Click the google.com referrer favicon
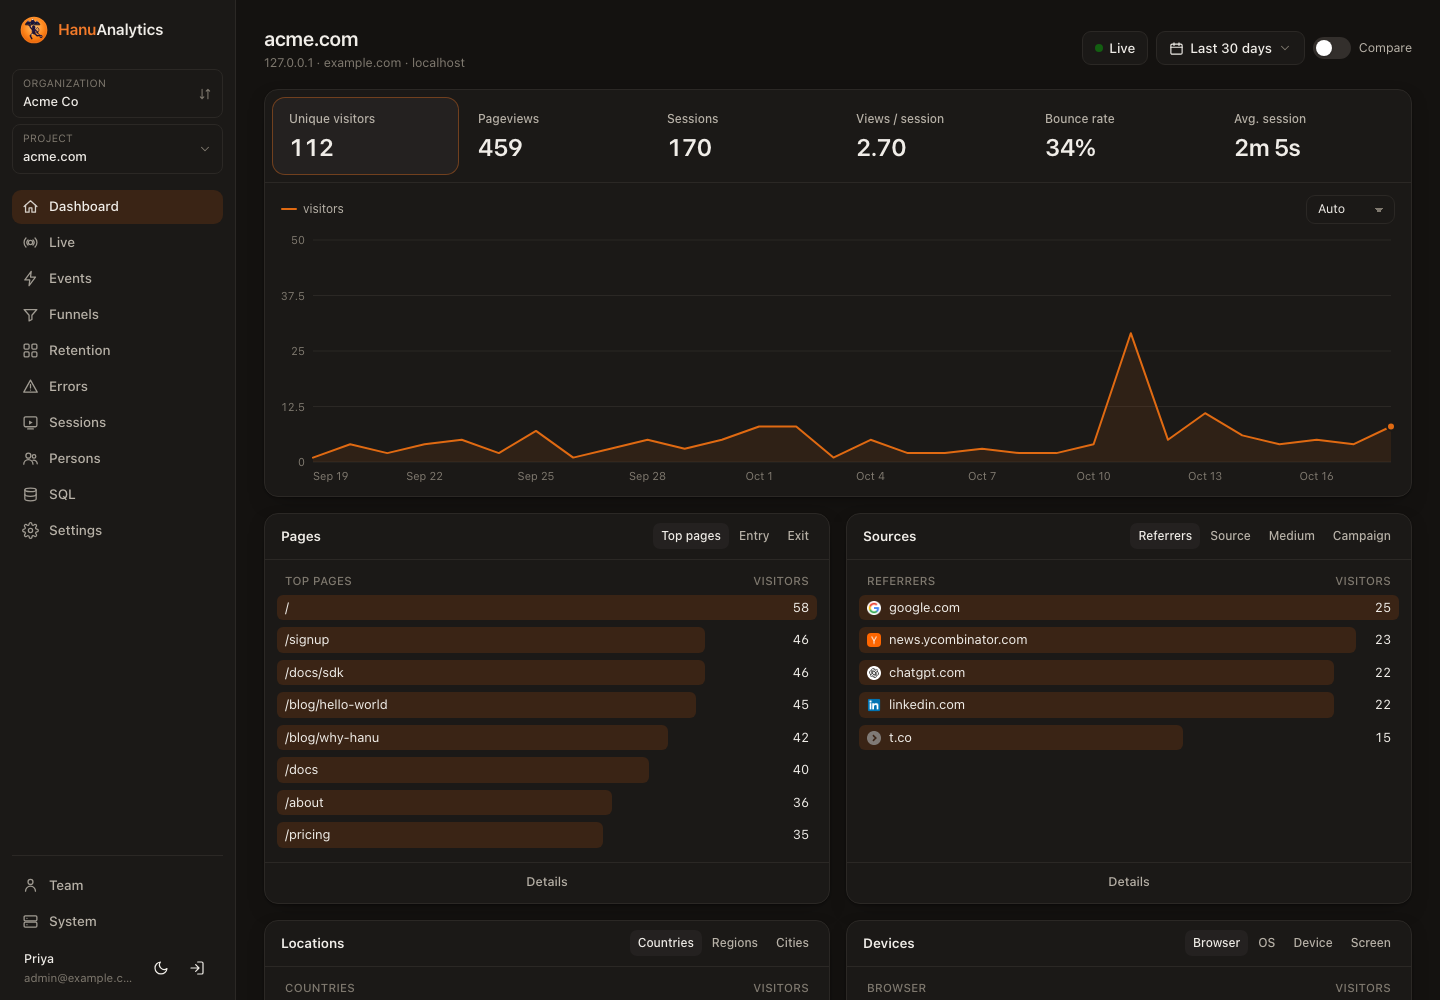 click(x=874, y=608)
